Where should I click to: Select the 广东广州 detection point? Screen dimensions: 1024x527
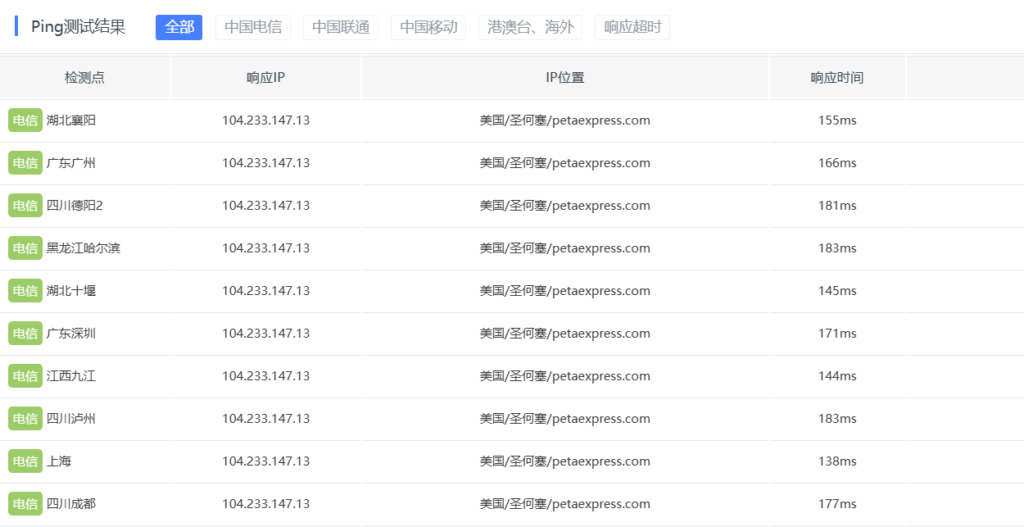point(71,163)
